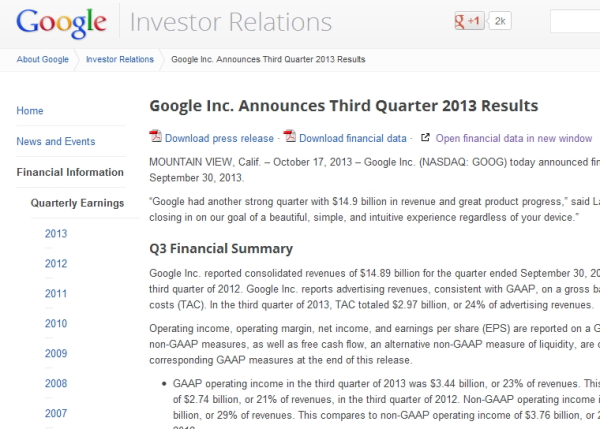Select Investor Relations breadcrumb
This screenshot has height=429, width=600.
click(121, 59)
